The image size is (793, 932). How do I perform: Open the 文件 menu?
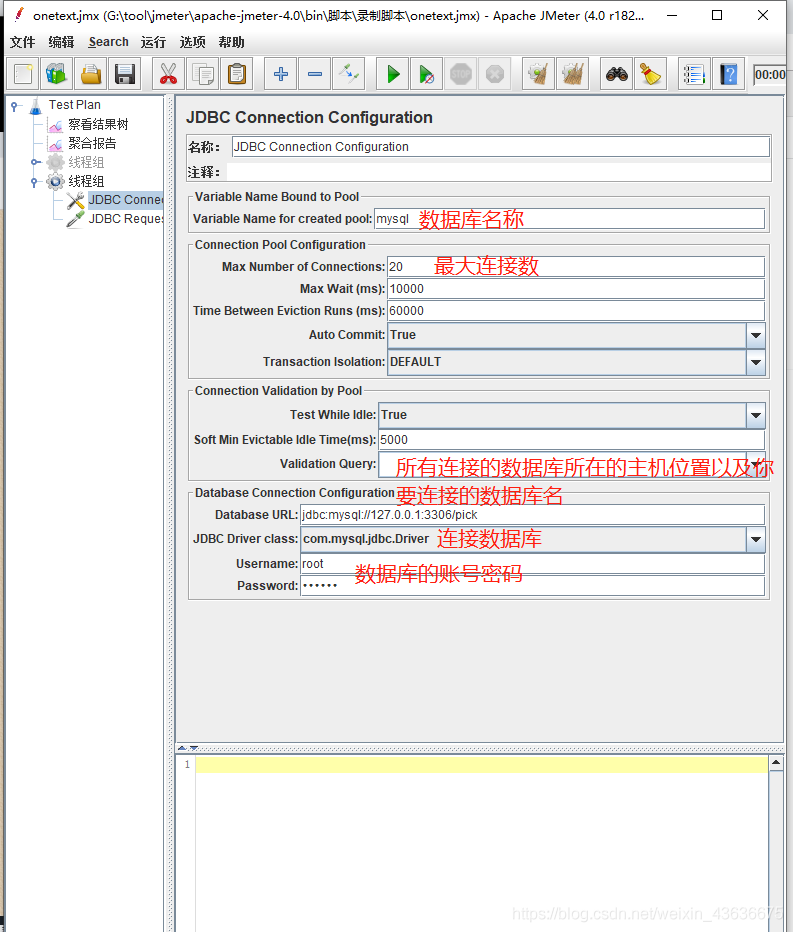[x=23, y=42]
